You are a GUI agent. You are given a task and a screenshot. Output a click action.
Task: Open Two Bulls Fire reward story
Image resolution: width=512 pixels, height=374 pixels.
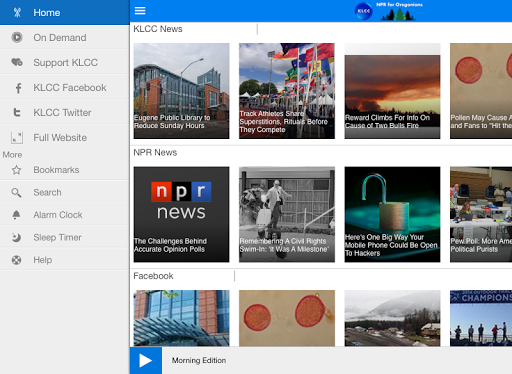[392, 91]
